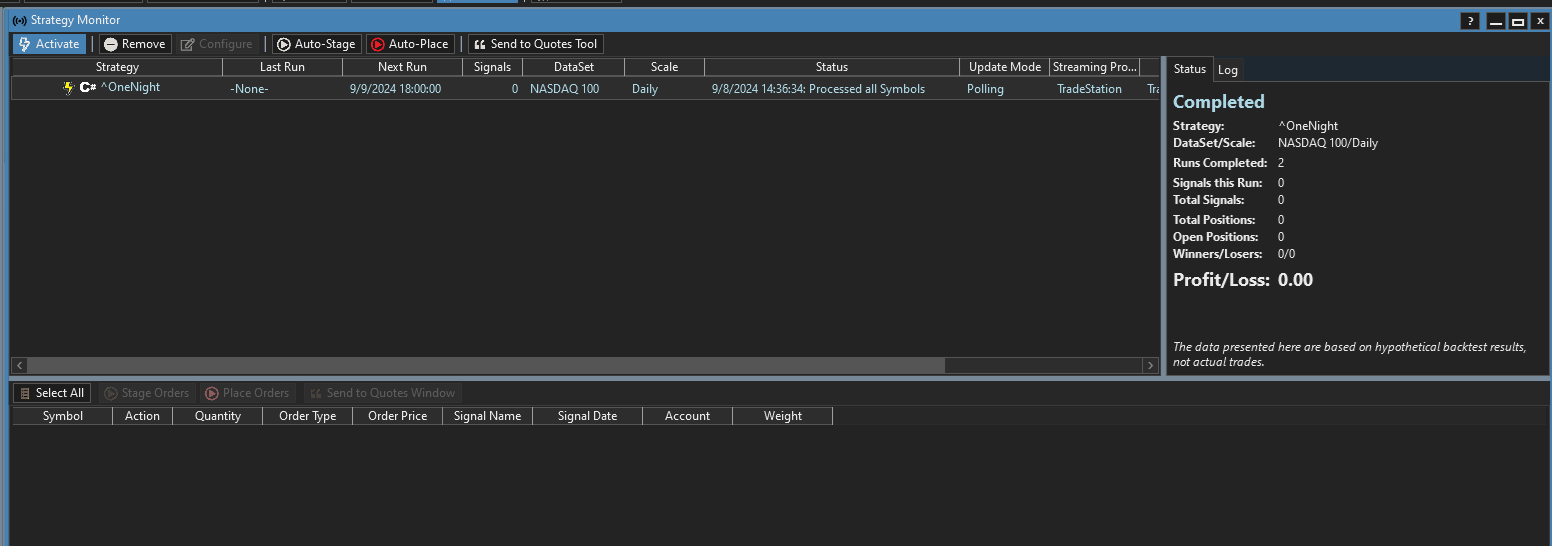Screen dimensions: 1552x546
Task: Send signals to the Quotes Tool
Action: pos(535,44)
